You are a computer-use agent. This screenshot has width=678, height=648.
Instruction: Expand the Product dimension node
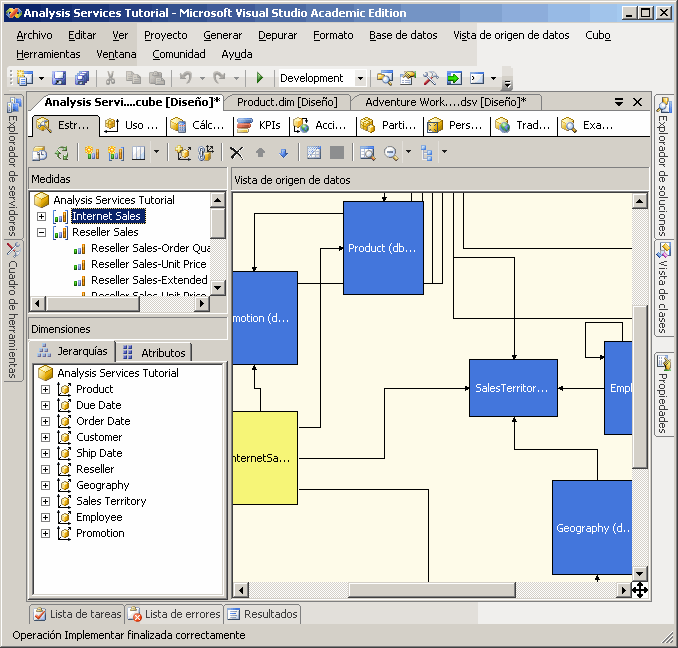point(45,389)
